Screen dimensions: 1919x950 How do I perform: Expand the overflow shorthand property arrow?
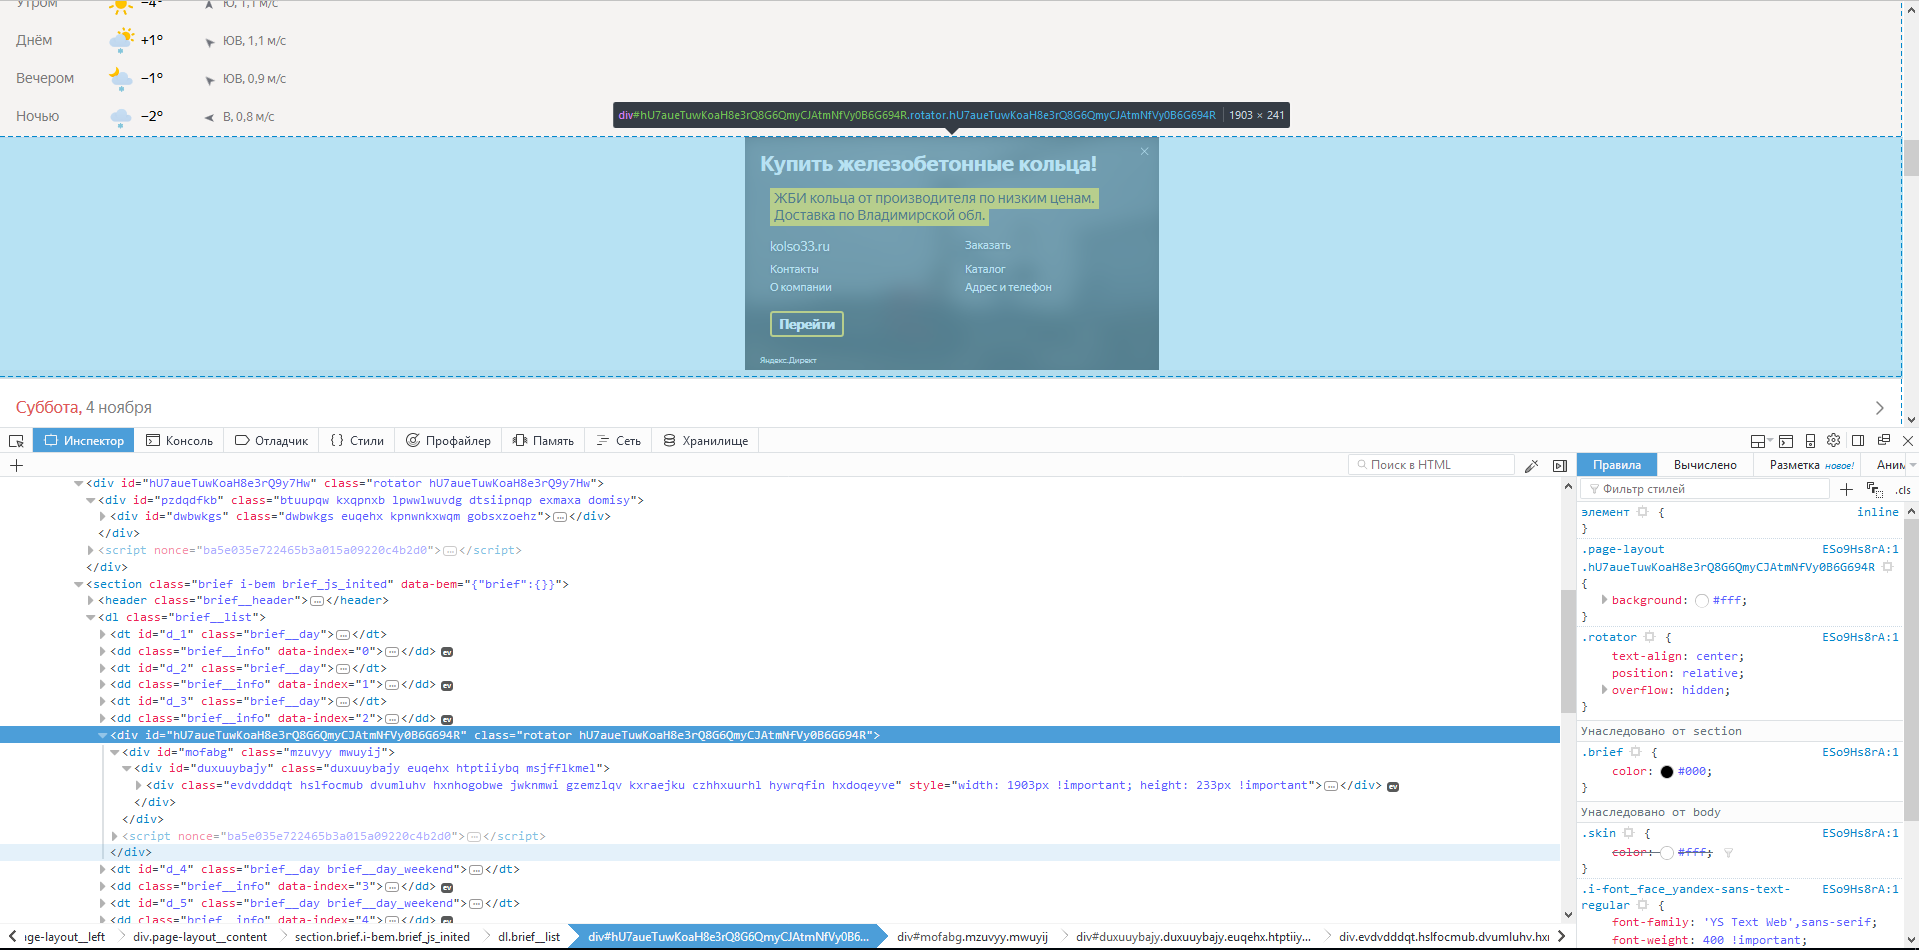click(1604, 690)
